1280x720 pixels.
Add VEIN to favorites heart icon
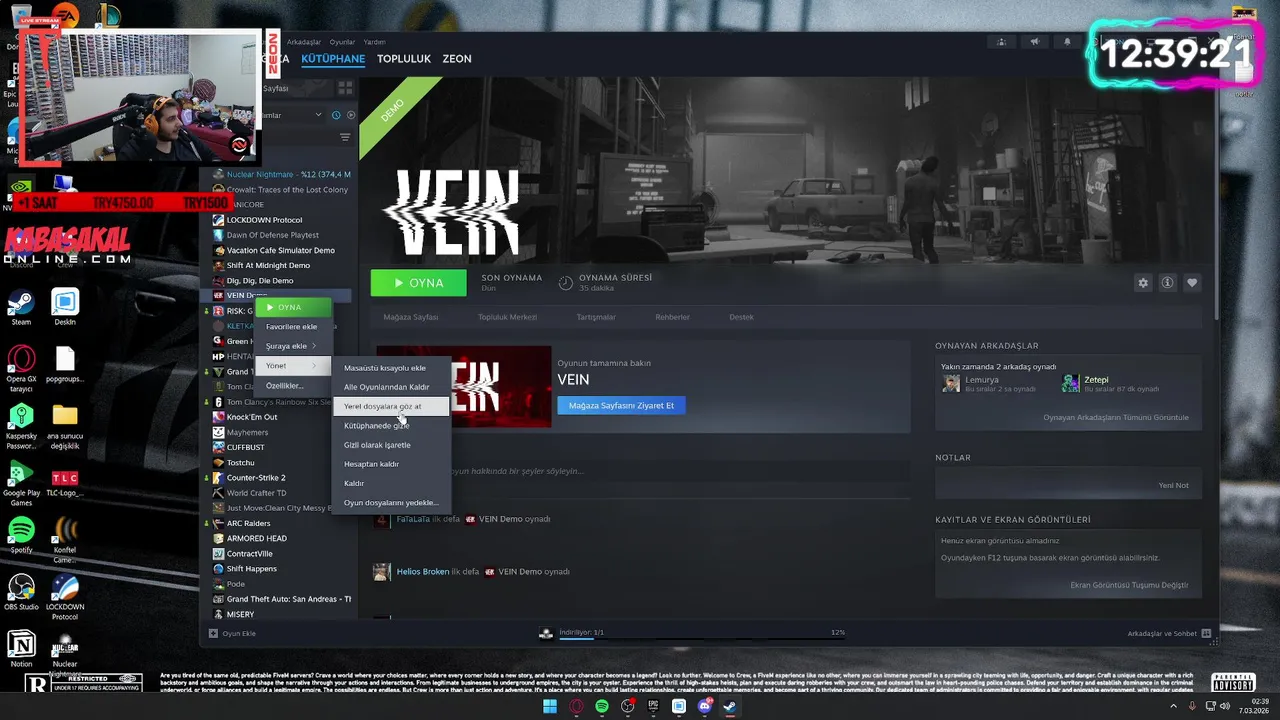click(1191, 283)
